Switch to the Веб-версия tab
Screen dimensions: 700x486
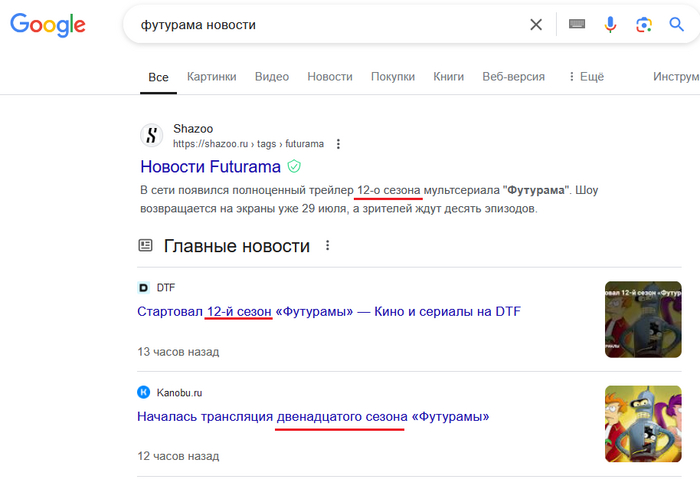[513, 77]
